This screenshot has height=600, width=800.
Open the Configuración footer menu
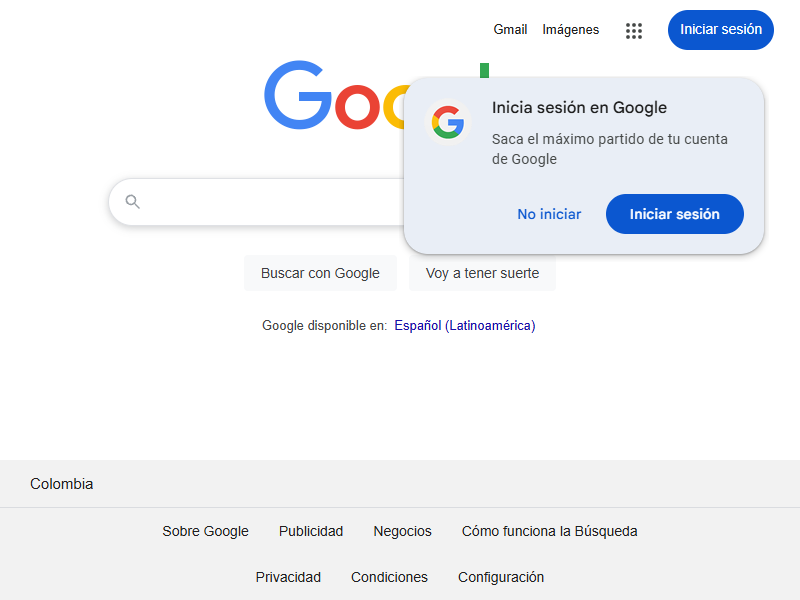pyautogui.click(x=501, y=577)
